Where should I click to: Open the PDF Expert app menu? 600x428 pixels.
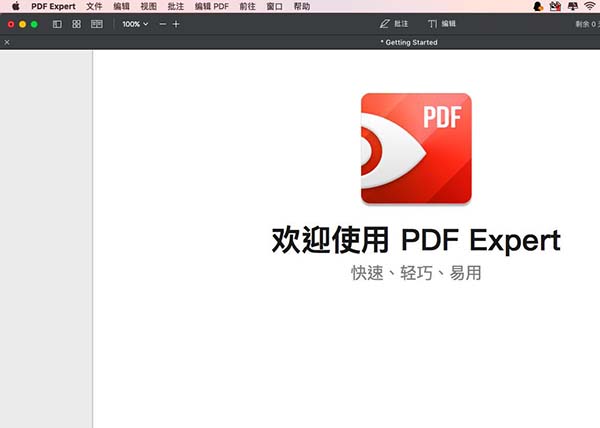point(53,7)
